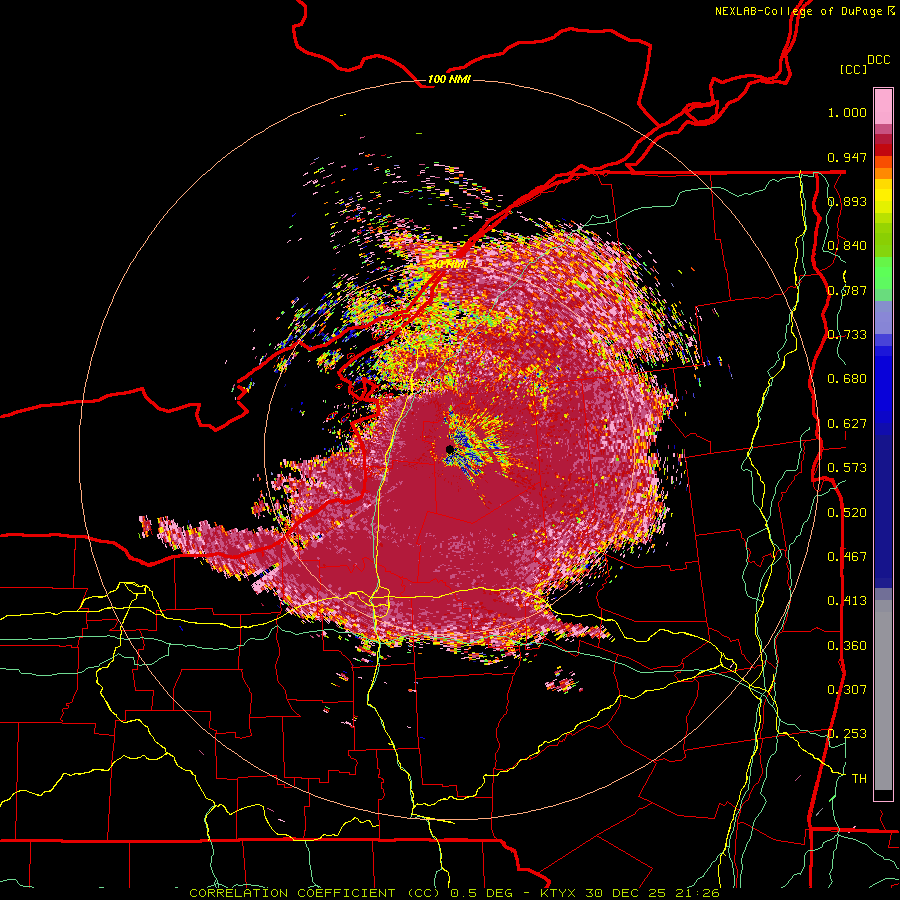The width and height of the screenshot is (900, 900).
Task: Select the 0.573 scale value
Action: (847, 467)
